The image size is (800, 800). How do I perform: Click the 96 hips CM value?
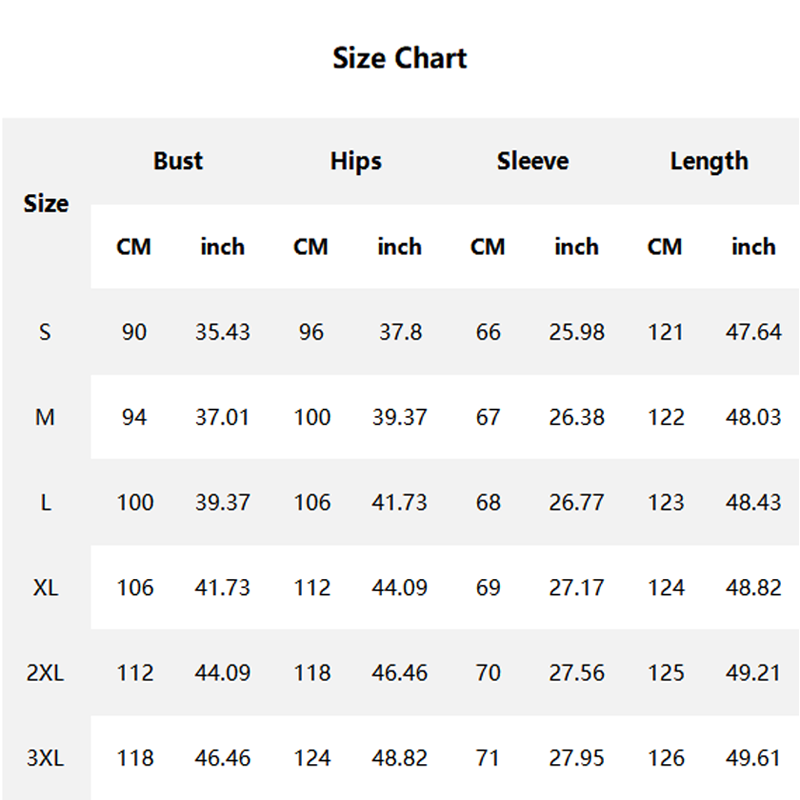pyautogui.click(x=311, y=332)
